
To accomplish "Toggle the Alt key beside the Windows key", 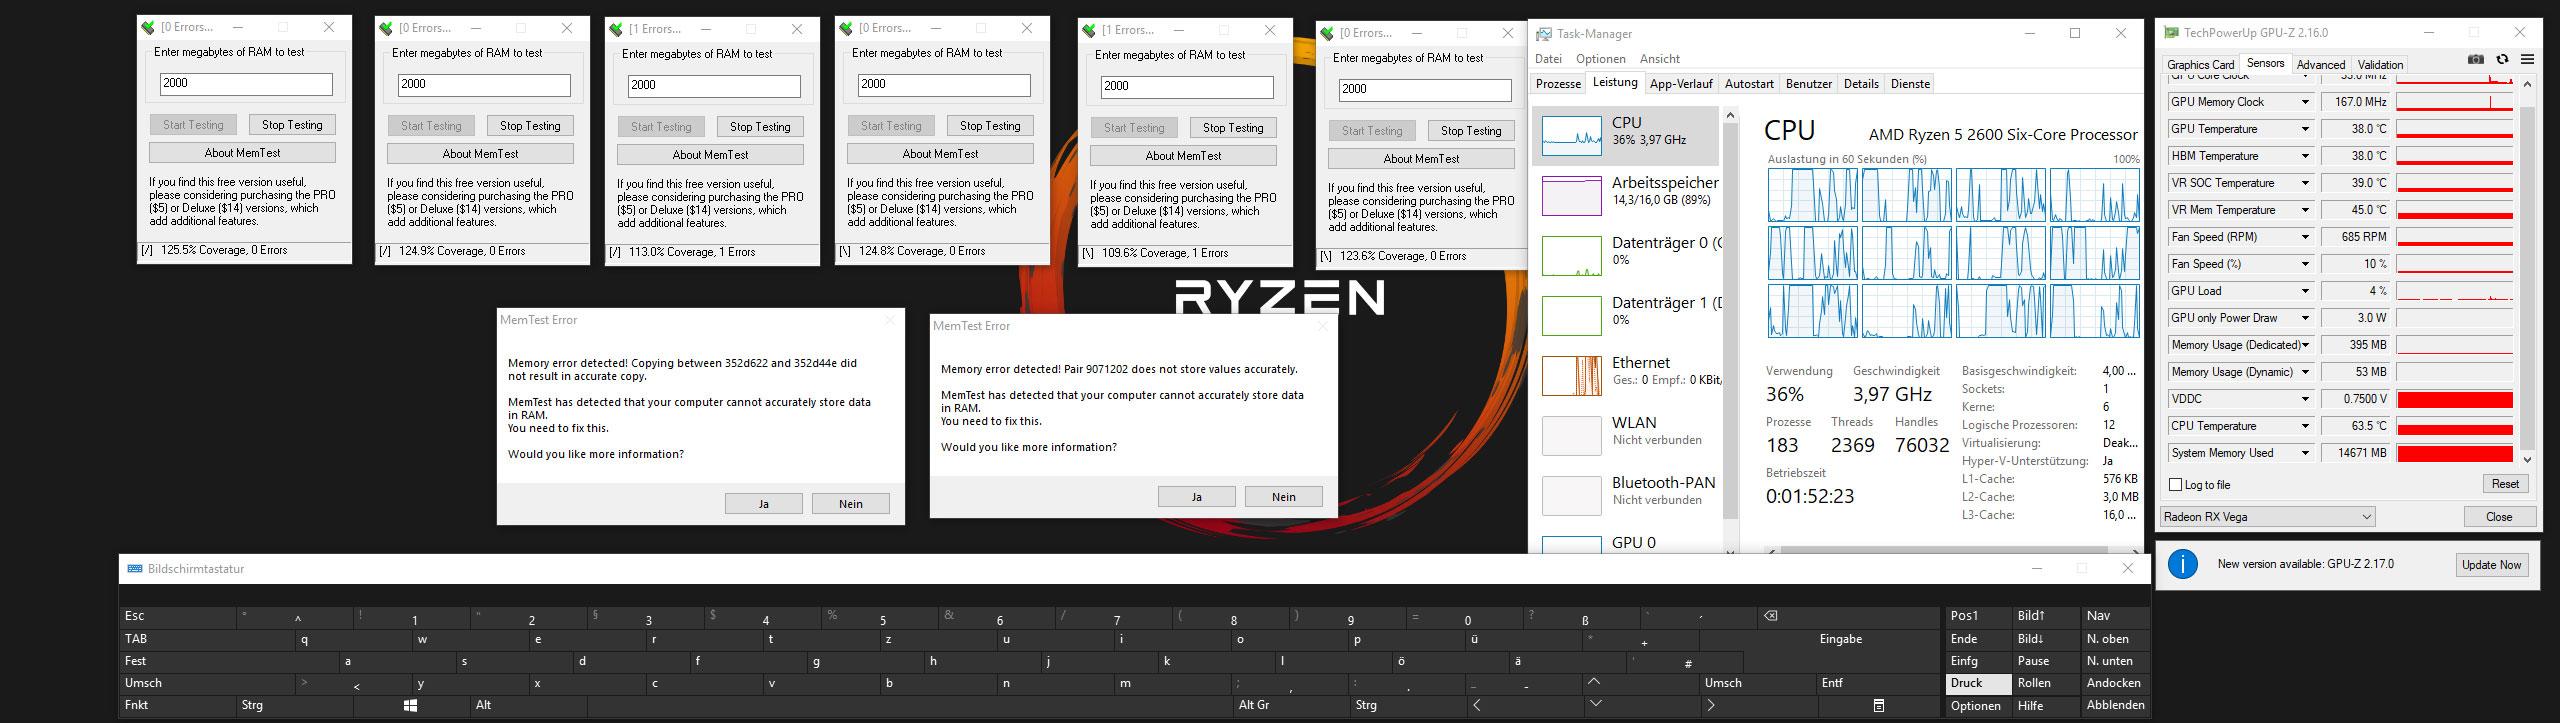I will tap(529, 705).
